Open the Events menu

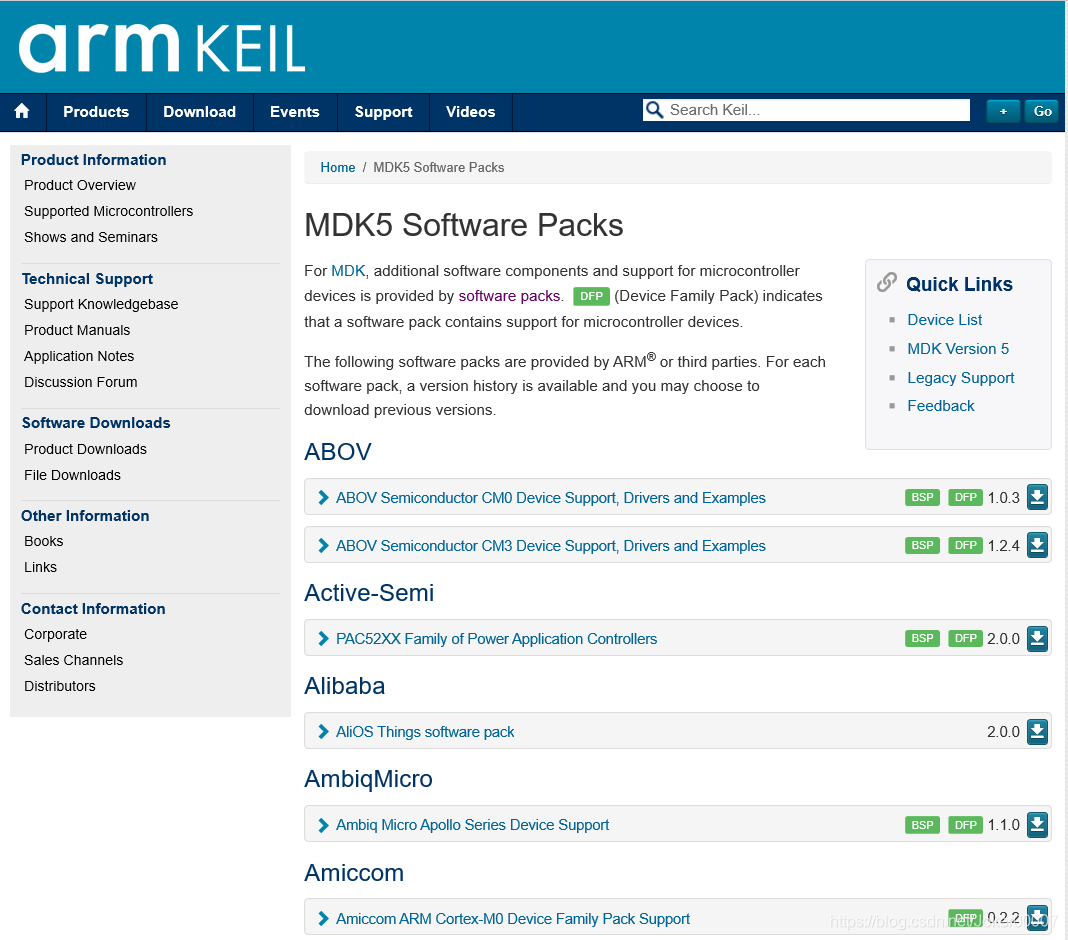pos(294,112)
